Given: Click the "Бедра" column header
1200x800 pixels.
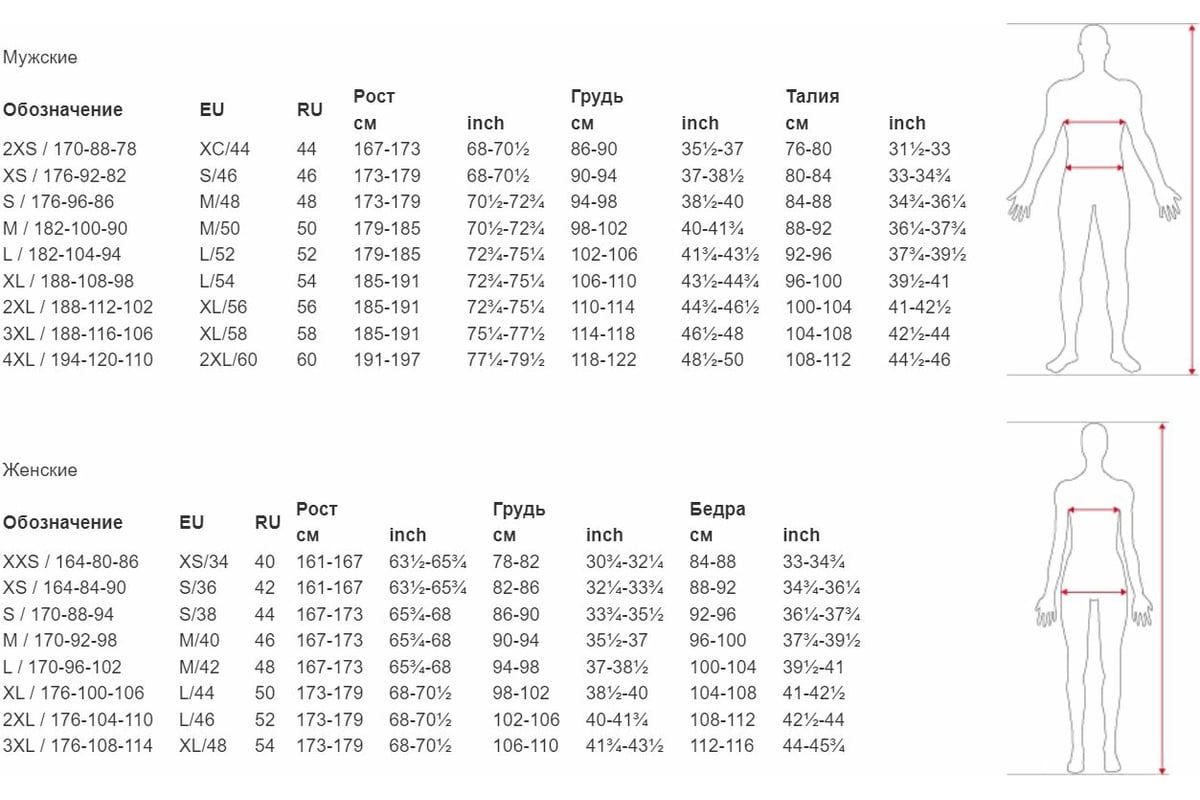Looking at the screenshot, I should pos(717,509).
